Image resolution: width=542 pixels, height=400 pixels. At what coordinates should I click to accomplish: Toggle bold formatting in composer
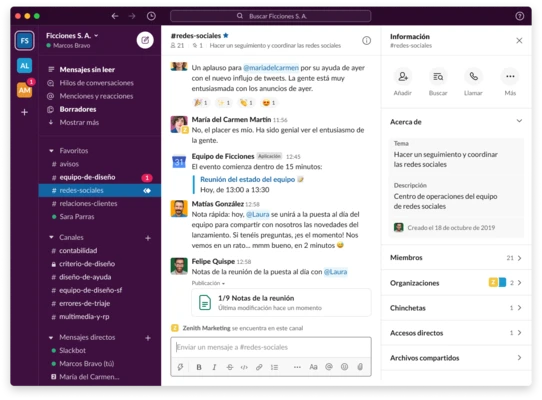click(199, 367)
